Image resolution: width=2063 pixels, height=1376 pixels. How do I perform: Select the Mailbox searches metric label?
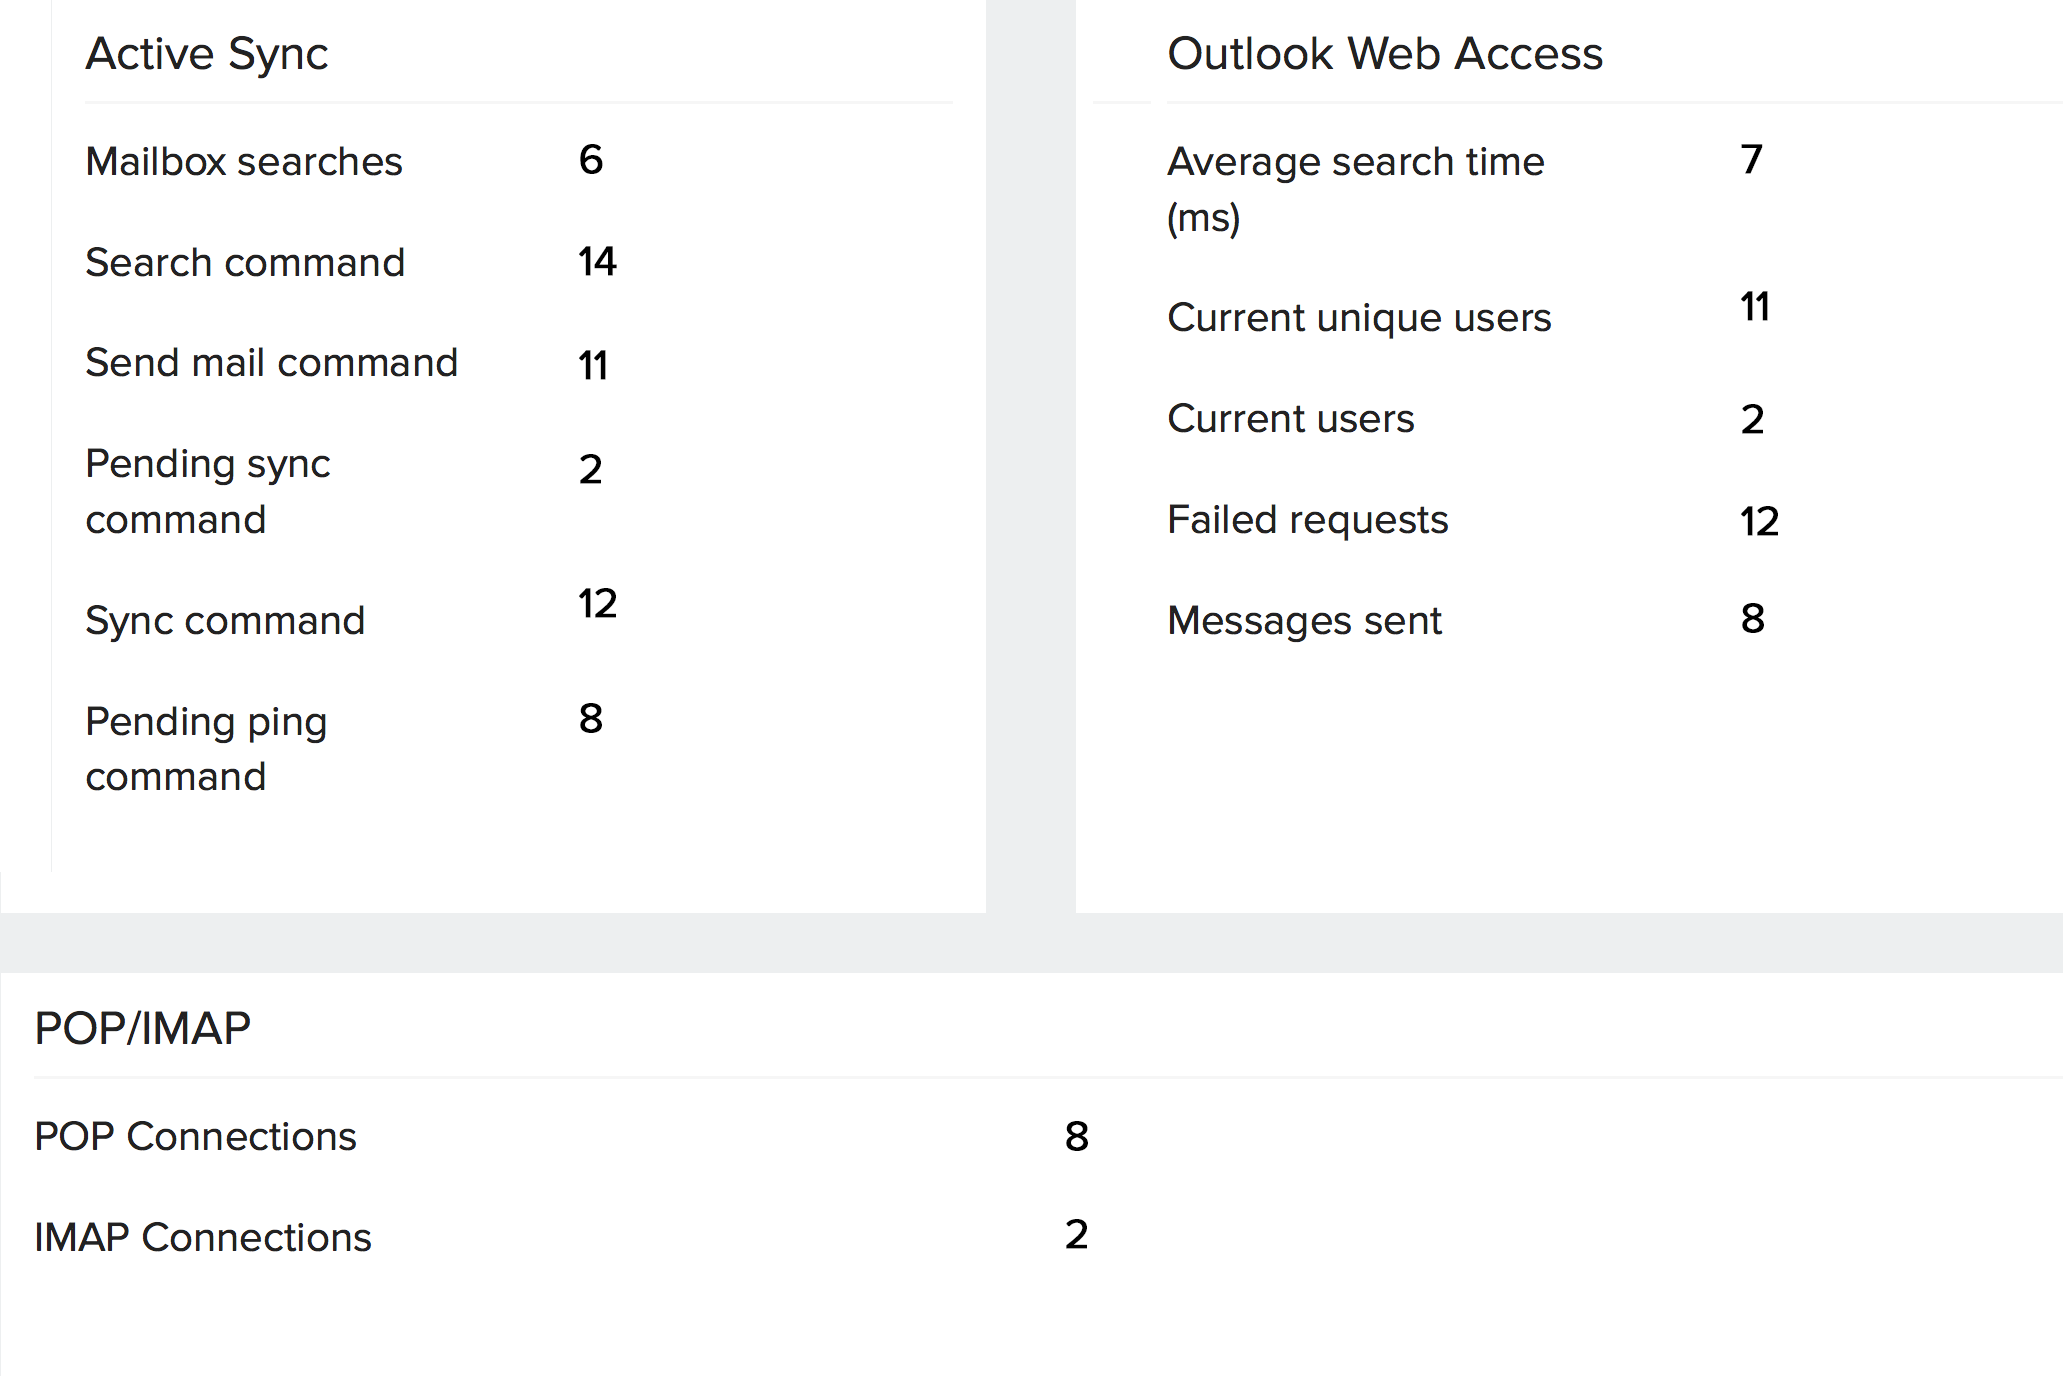[244, 162]
